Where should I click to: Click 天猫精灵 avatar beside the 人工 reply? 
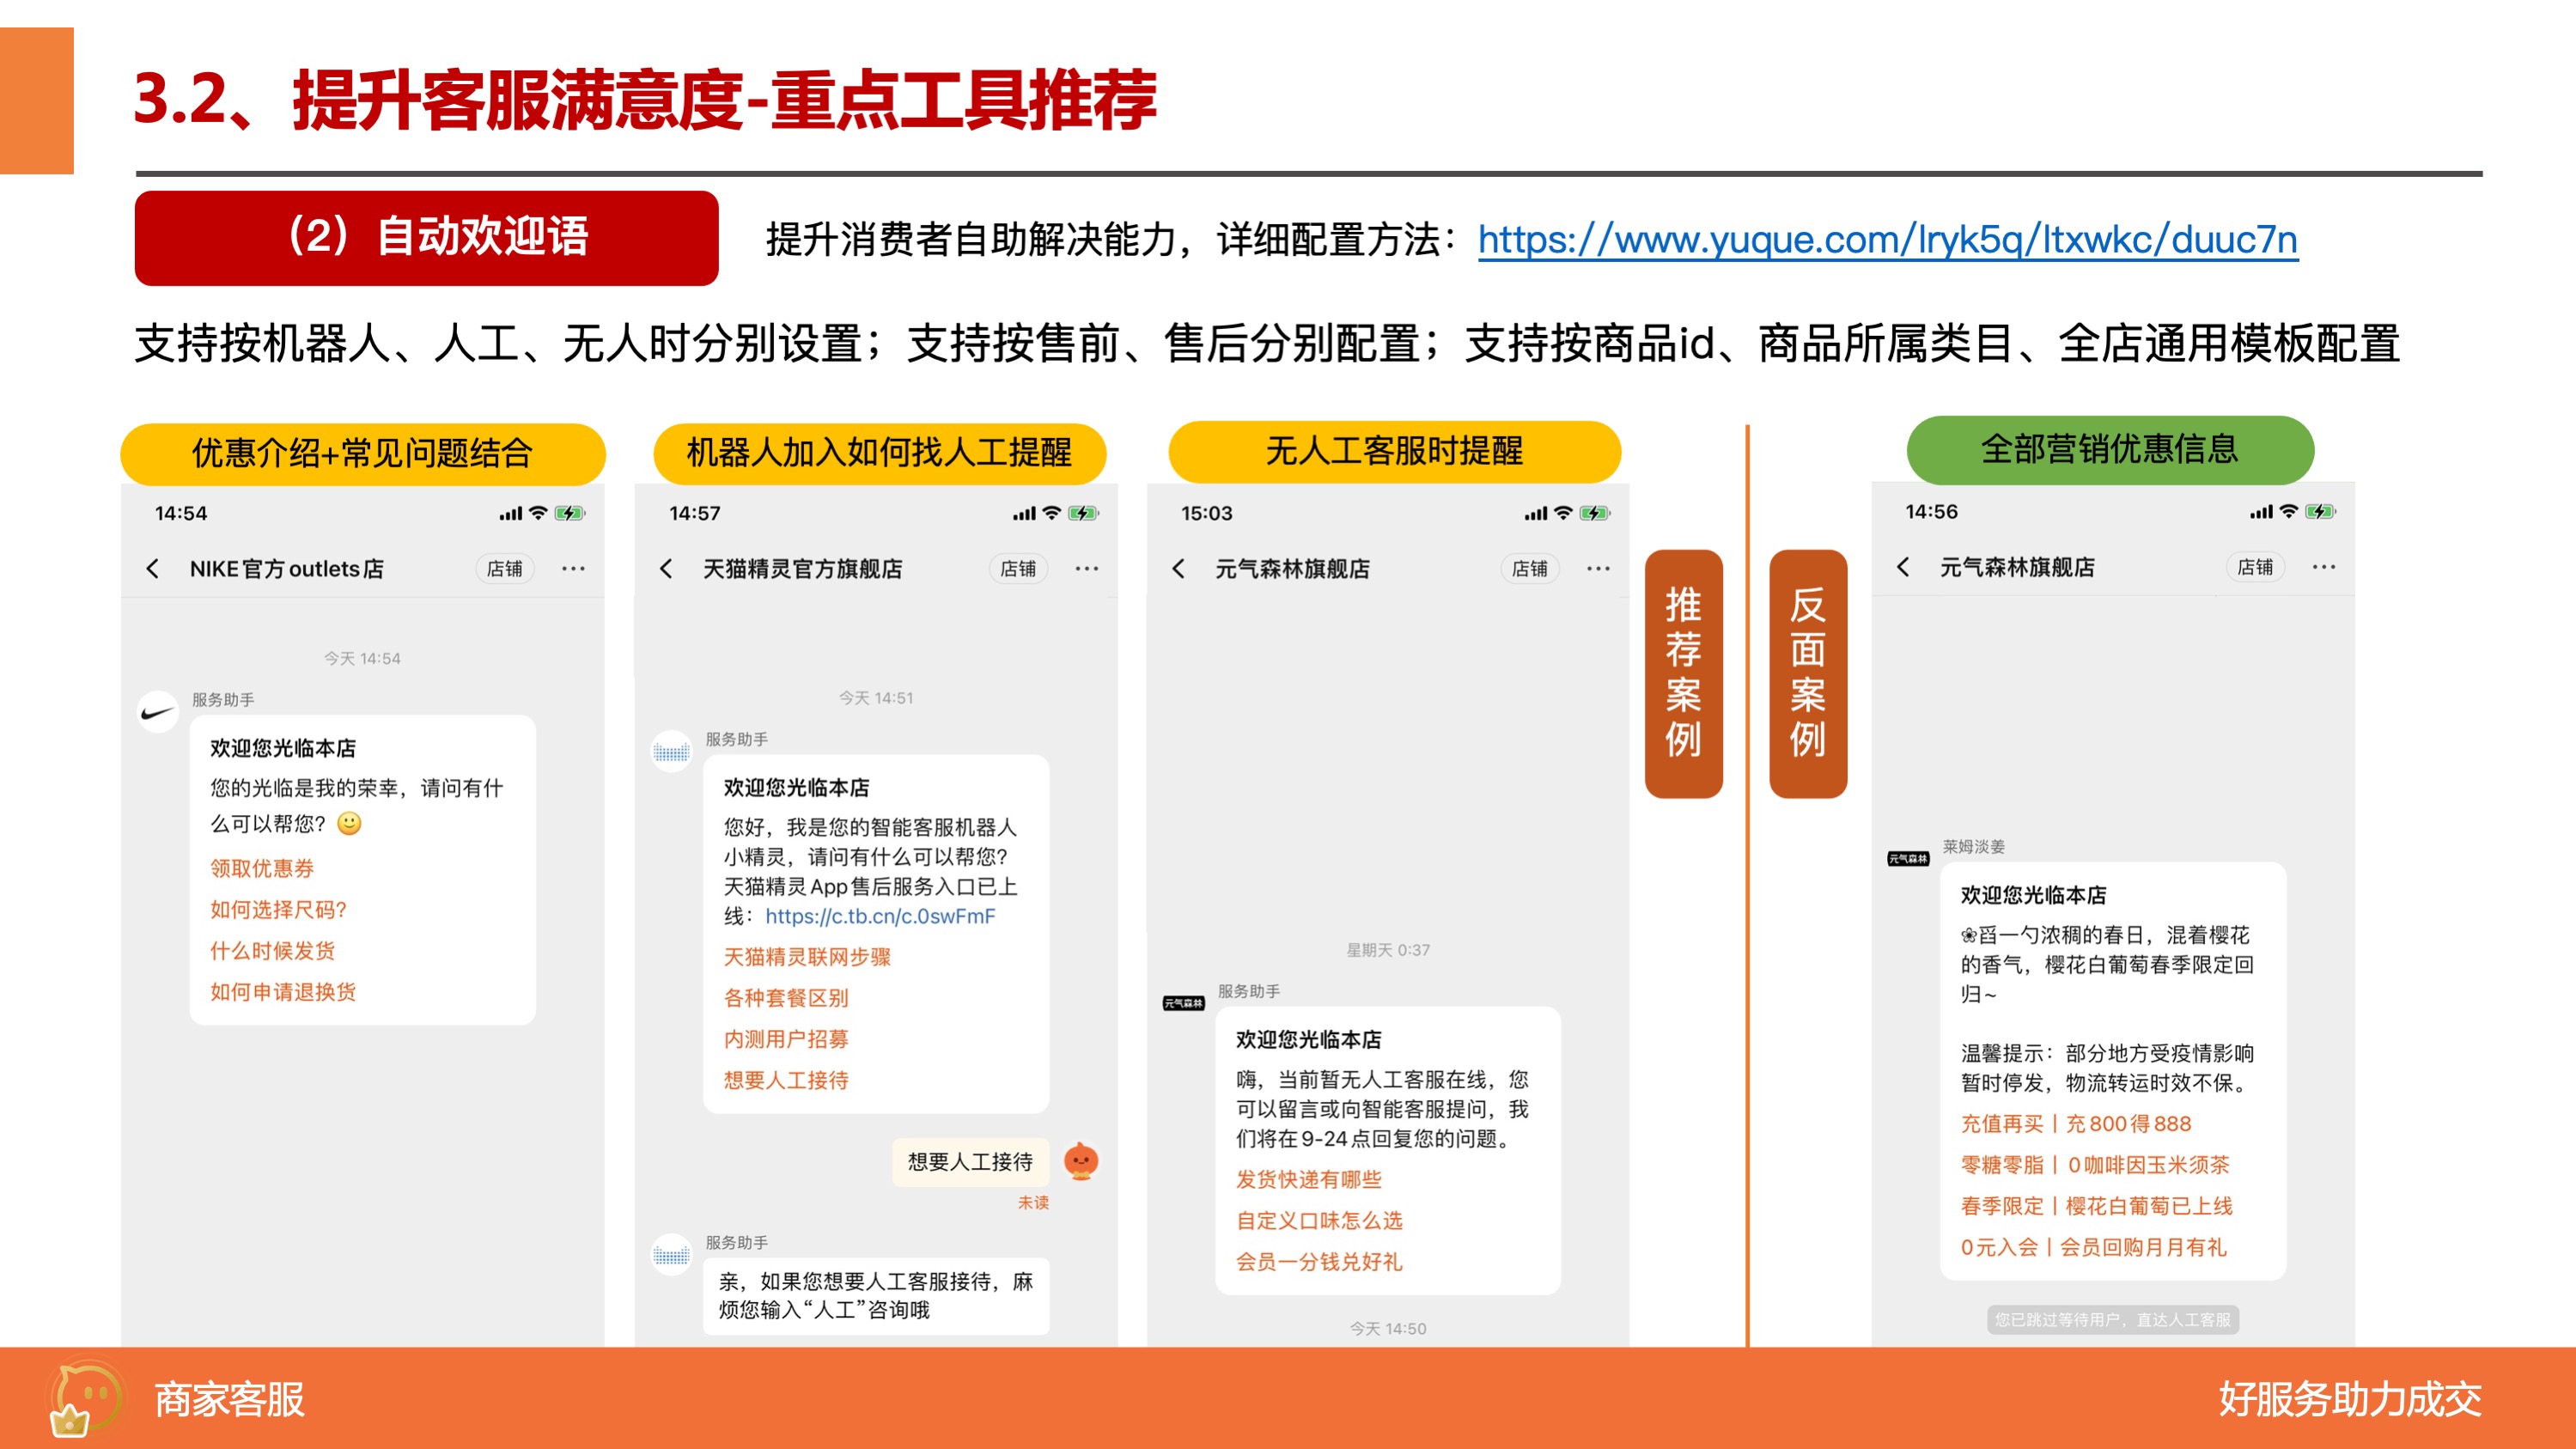point(672,1255)
